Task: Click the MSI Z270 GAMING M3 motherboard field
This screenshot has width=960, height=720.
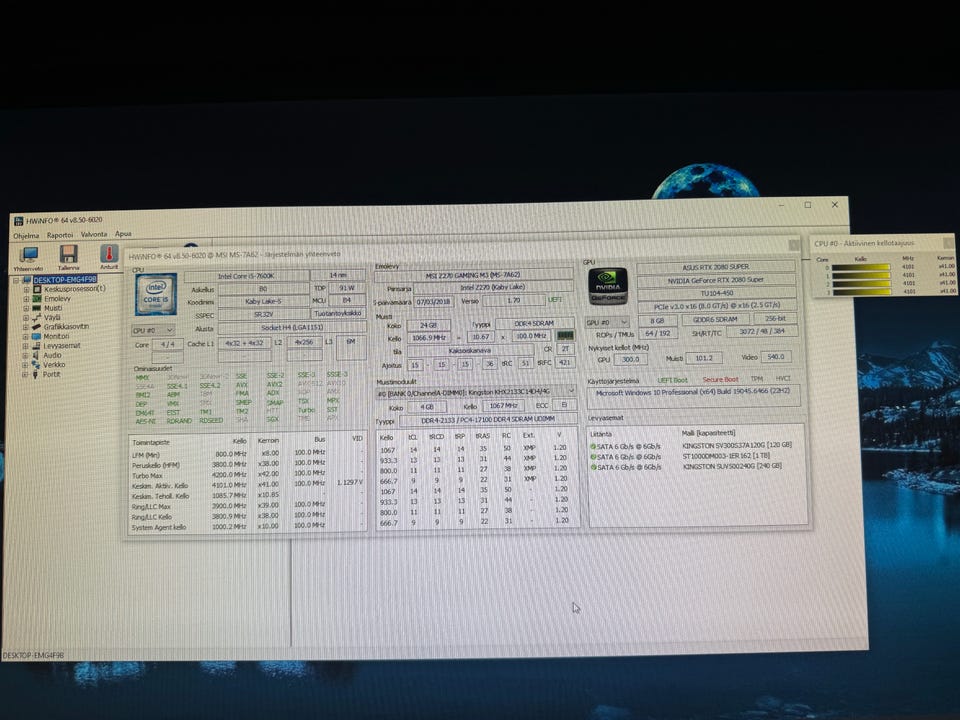Action: click(x=473, y=275)
